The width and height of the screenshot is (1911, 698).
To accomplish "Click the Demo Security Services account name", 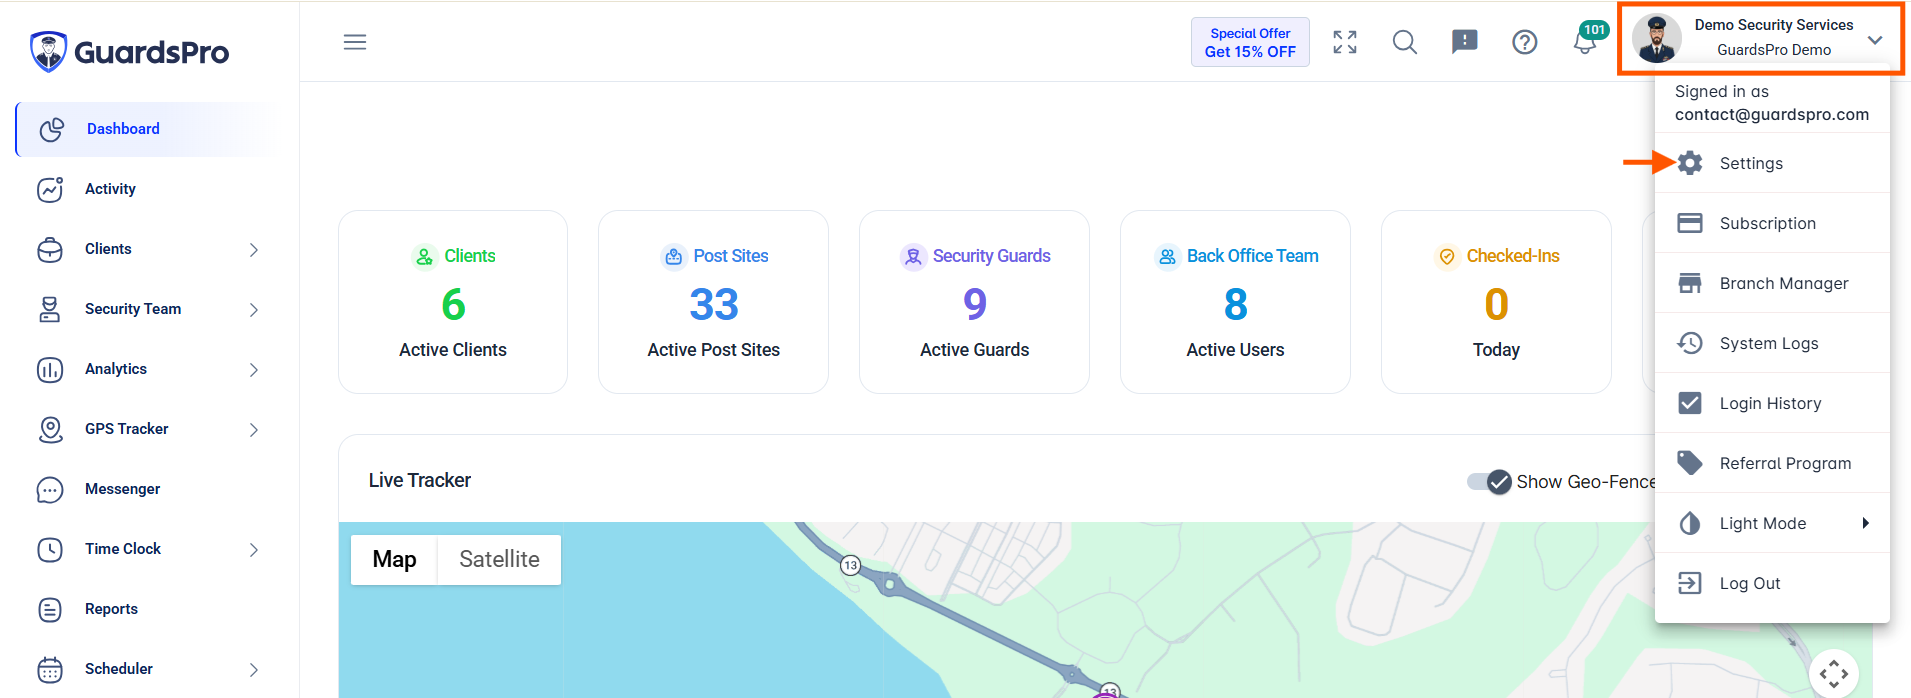I will 1773,25.
